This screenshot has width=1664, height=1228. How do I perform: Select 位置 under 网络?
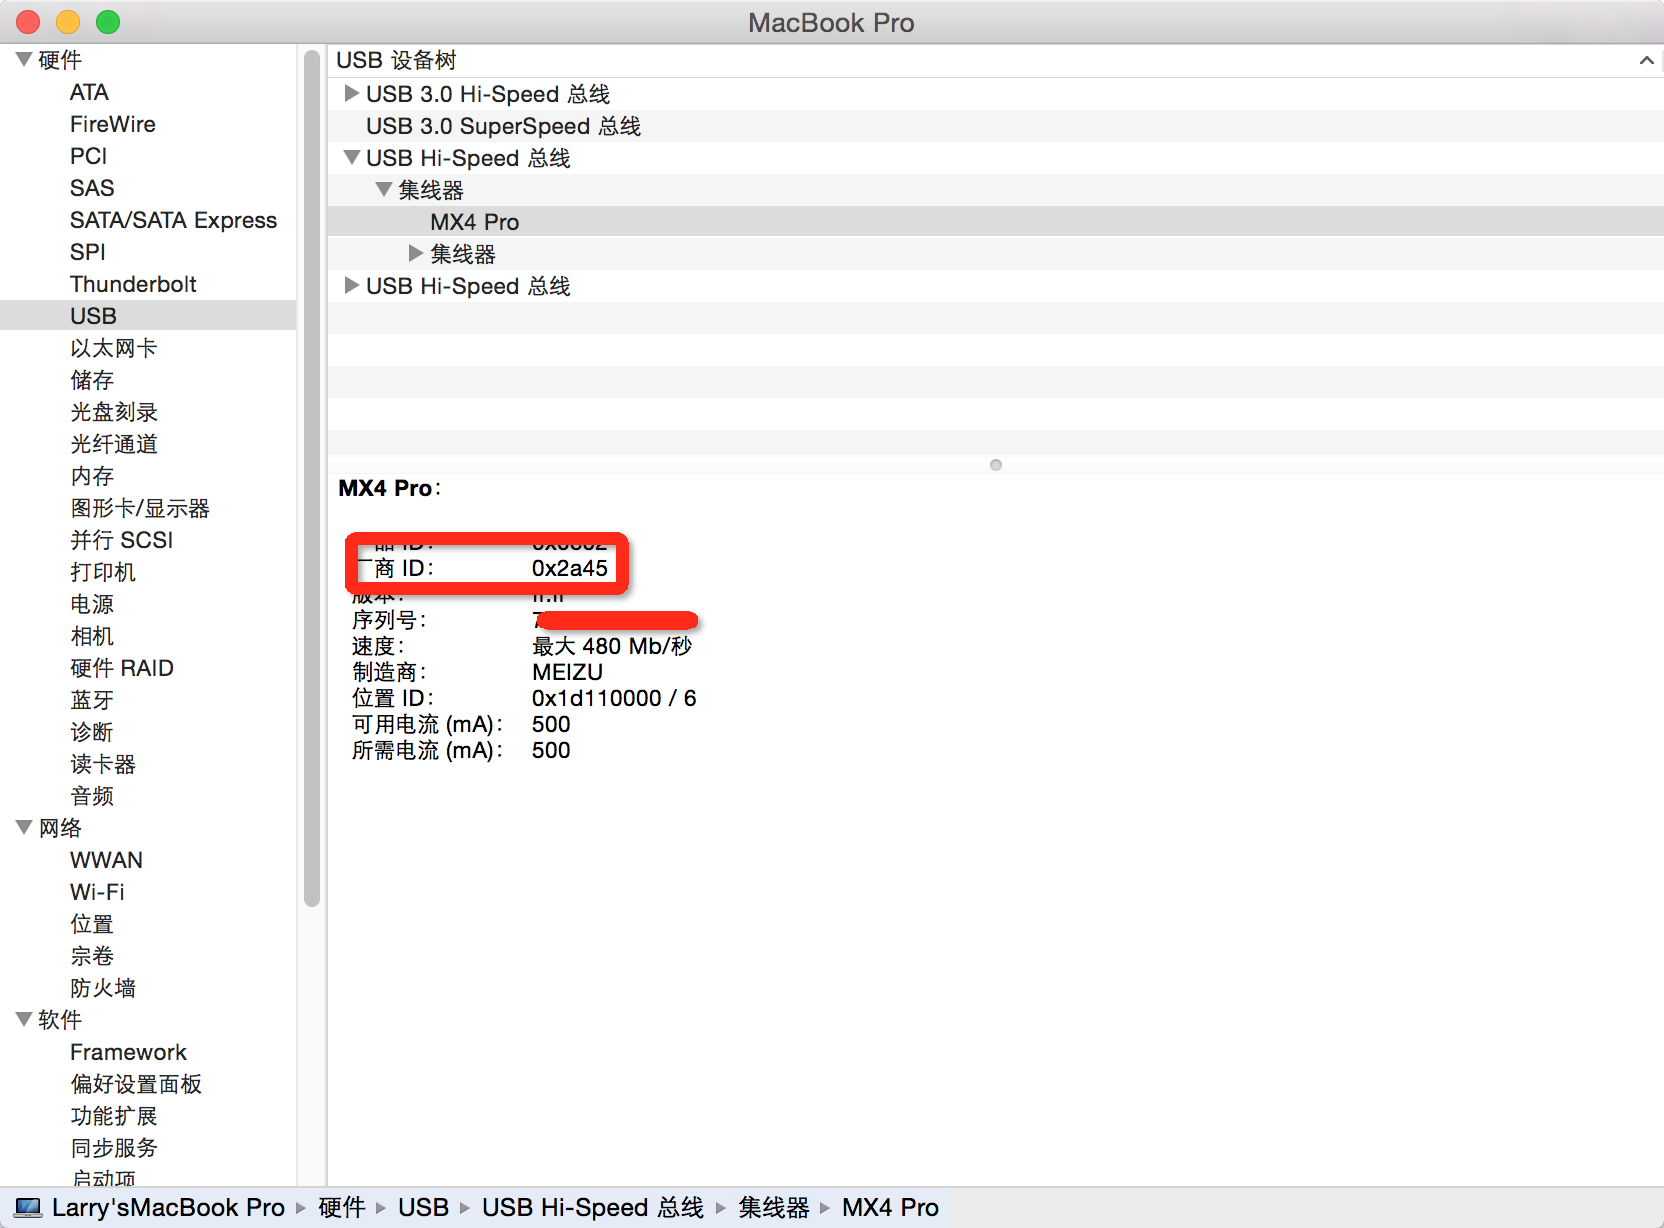[x=92, y=924]
